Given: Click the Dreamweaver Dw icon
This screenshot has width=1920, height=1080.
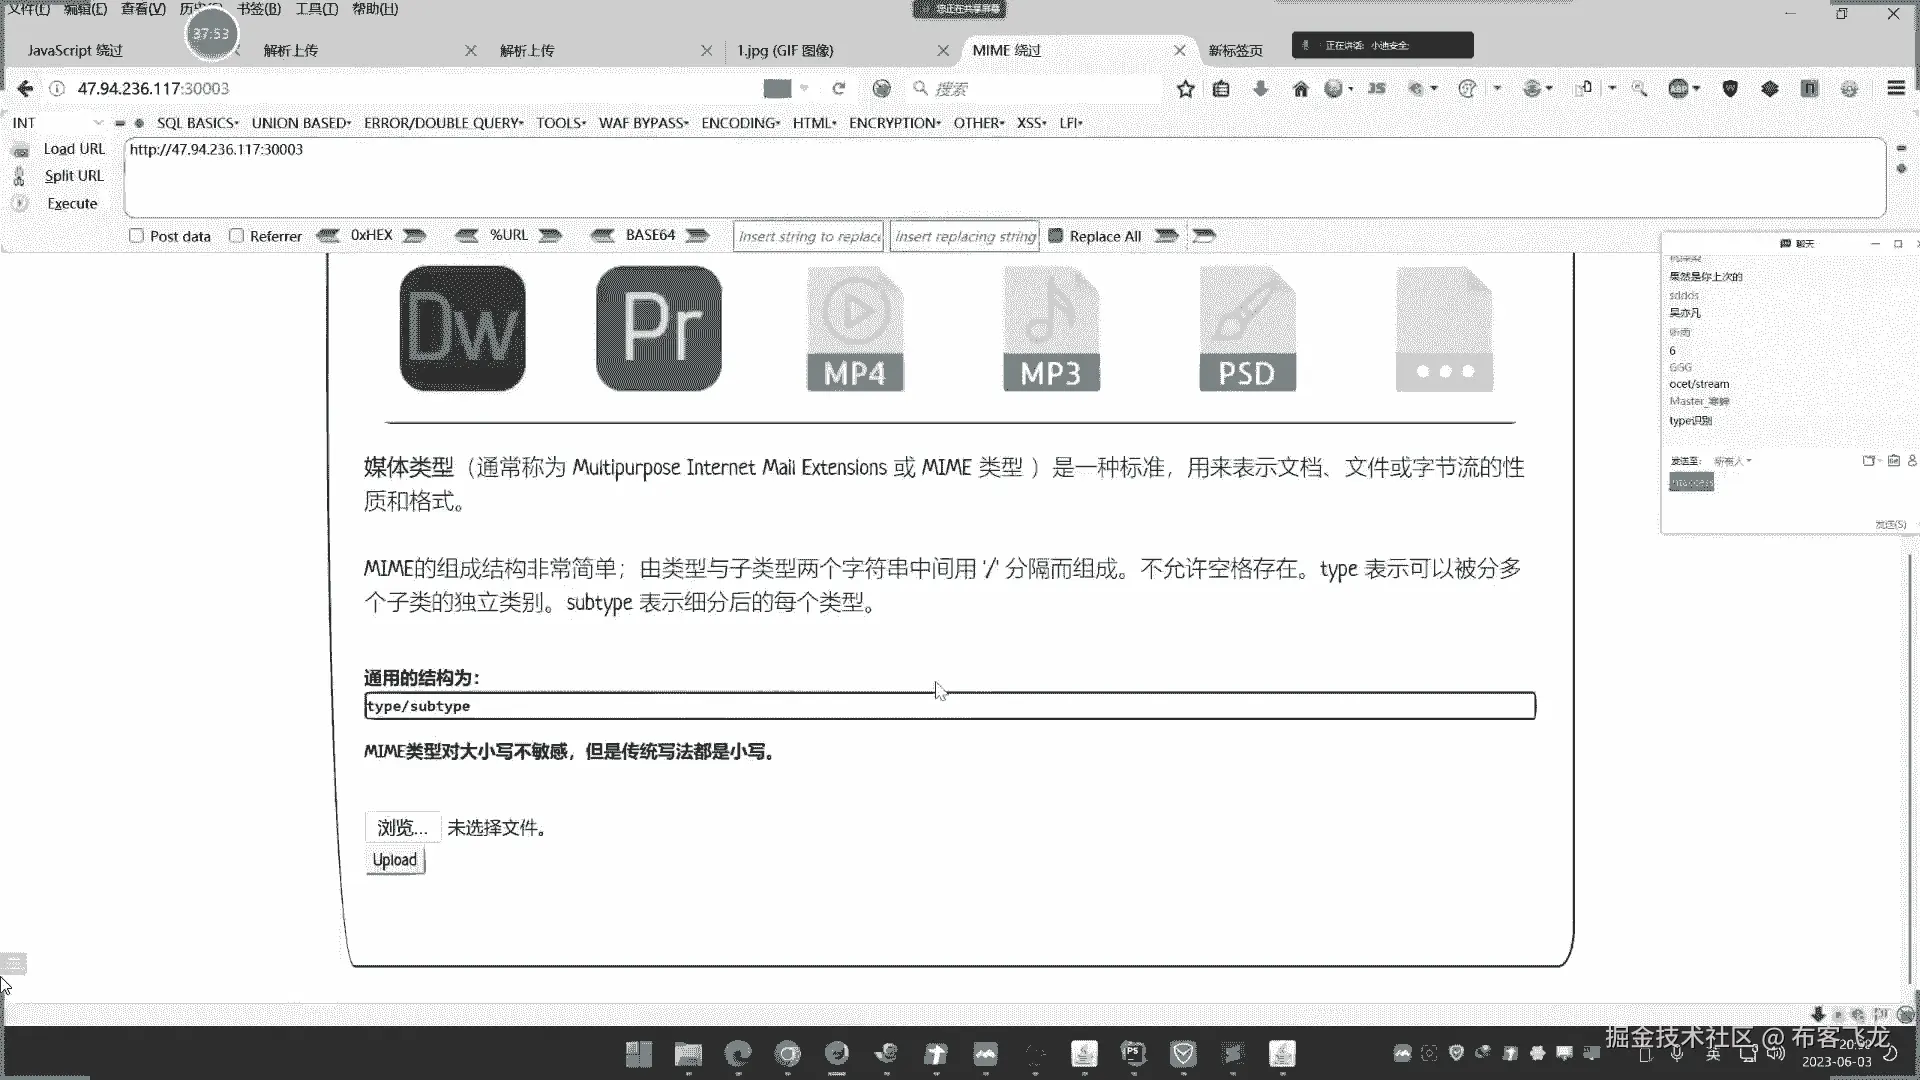Looking at the screenshot, I should pyautogui.click(x=462, y=329).
